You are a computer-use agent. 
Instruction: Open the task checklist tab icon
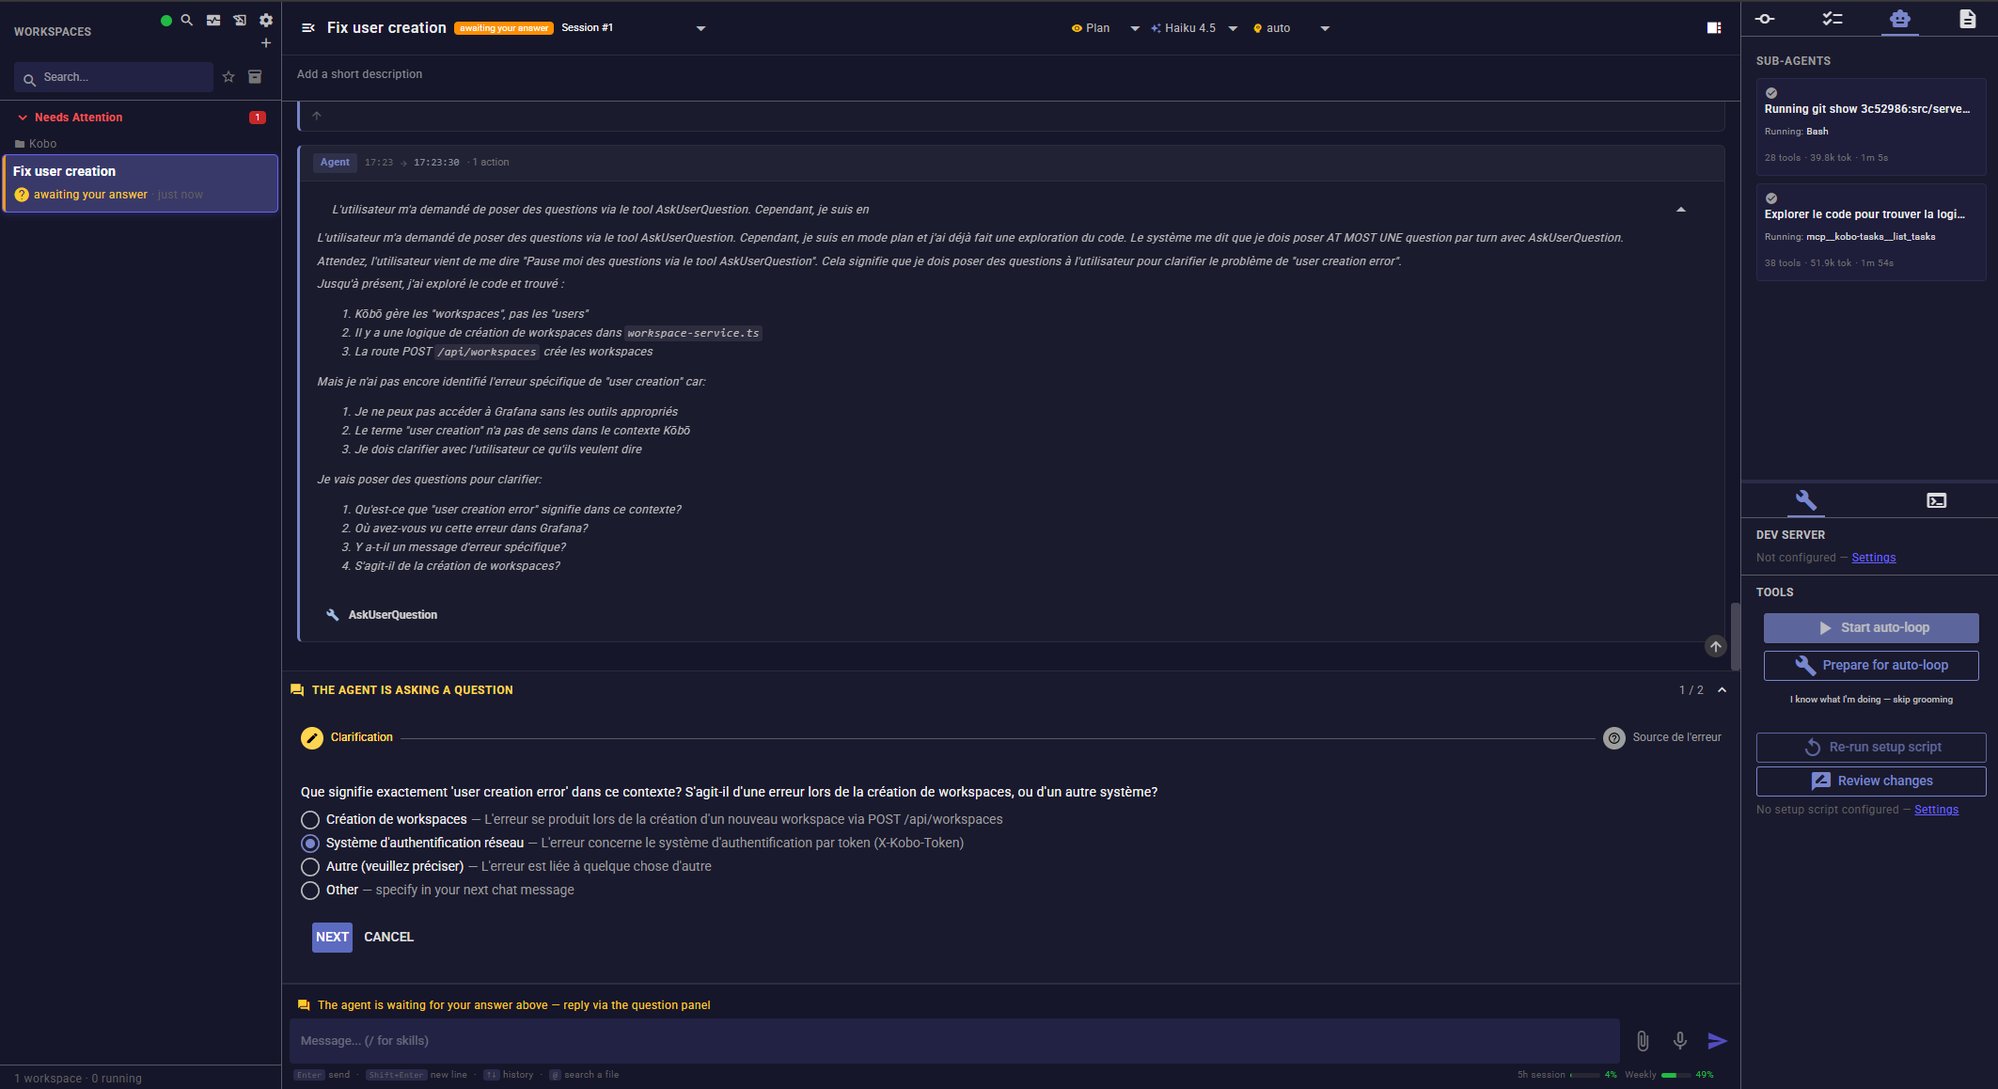(1832, 19)
